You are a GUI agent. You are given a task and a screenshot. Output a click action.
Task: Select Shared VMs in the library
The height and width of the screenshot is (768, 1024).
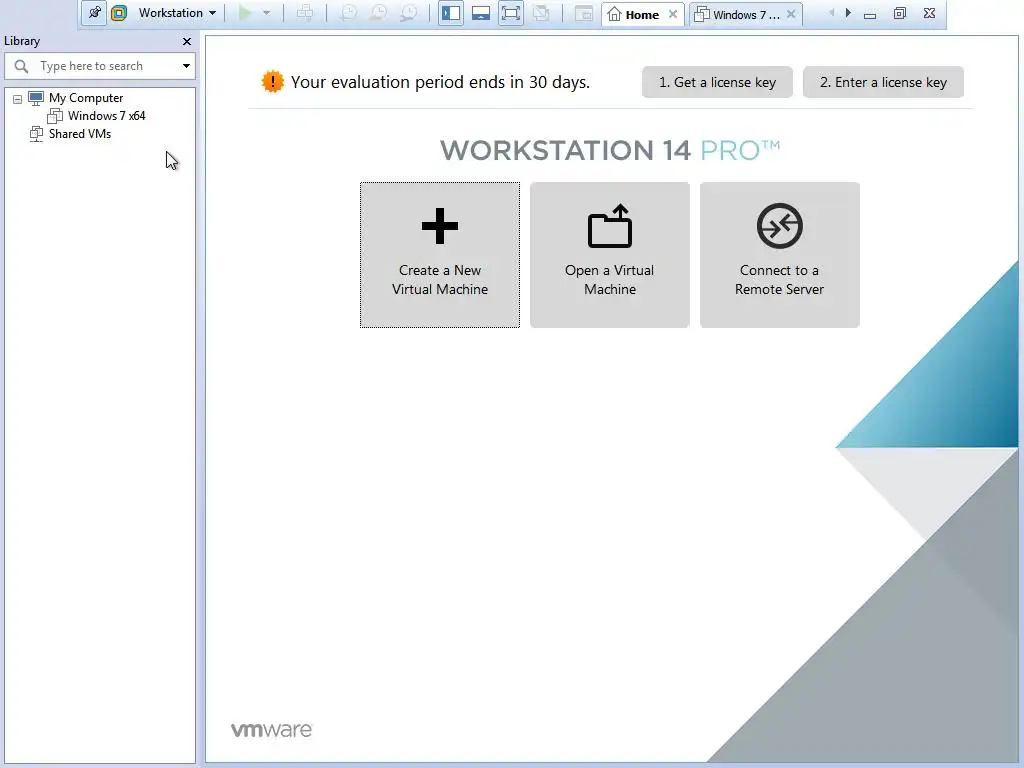click(x=80, y=134)
